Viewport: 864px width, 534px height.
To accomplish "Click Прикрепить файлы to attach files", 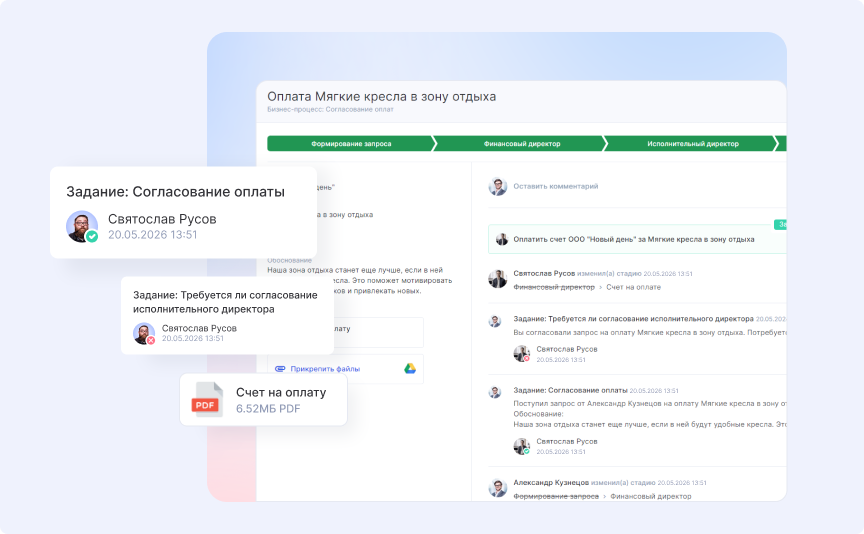I will coord(325,369).
